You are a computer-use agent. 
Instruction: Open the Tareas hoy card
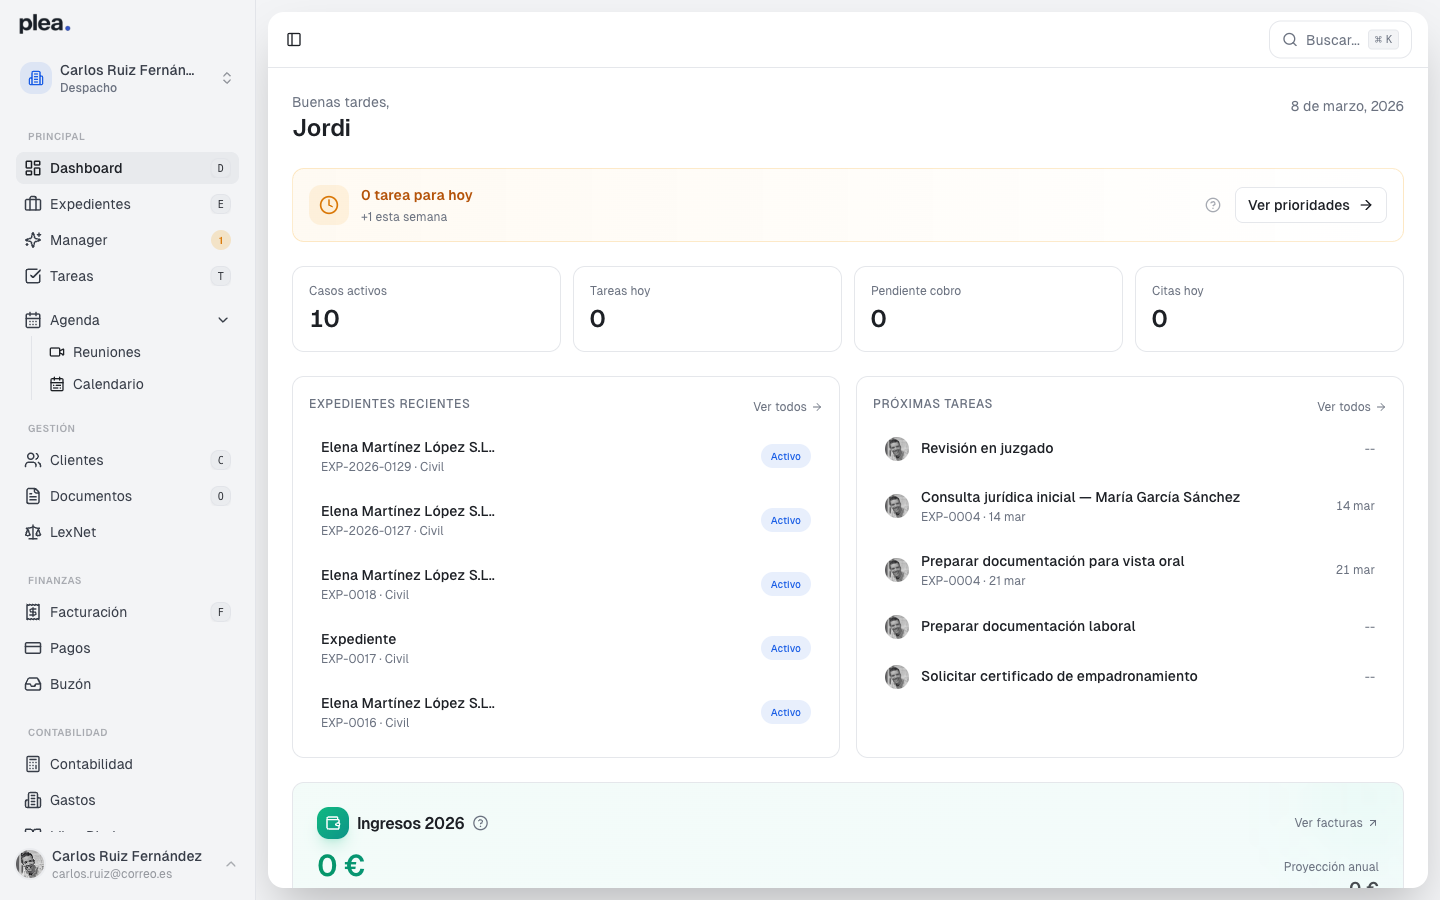pos(707,309)
